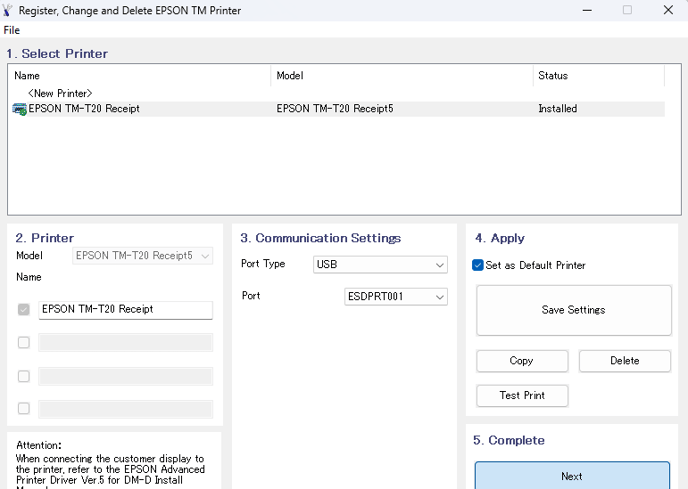Open the Port Type USB dropdown
Viewport: 688px width, 489px height.
pyautogui.click(x=380, y=265)
